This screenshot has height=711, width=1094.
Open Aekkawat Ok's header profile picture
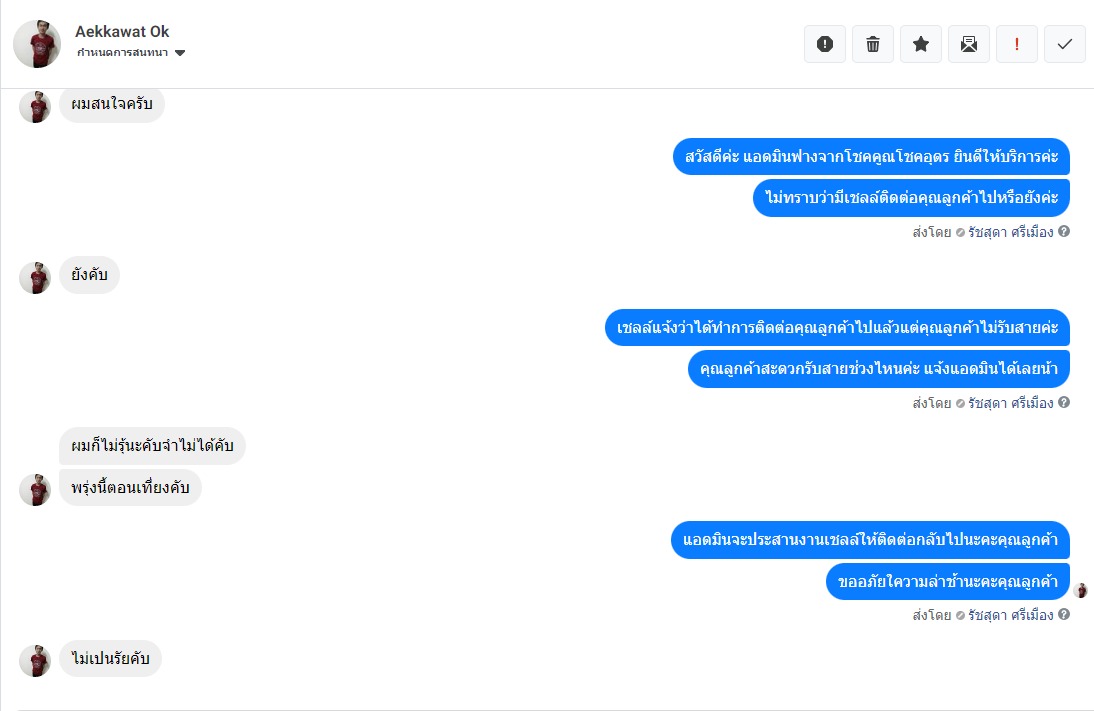40,44
